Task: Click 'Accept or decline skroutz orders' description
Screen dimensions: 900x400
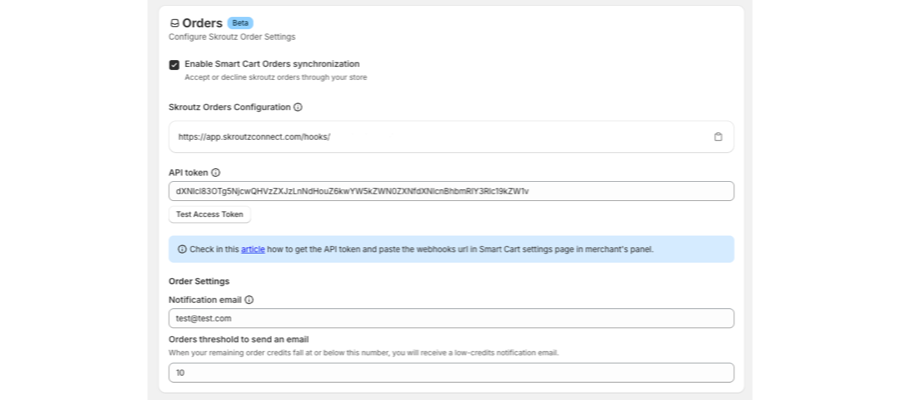Action: 276,77
